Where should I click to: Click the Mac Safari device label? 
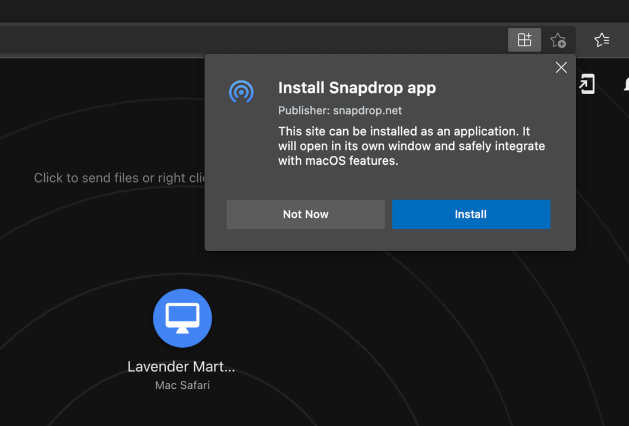[183, 385]
